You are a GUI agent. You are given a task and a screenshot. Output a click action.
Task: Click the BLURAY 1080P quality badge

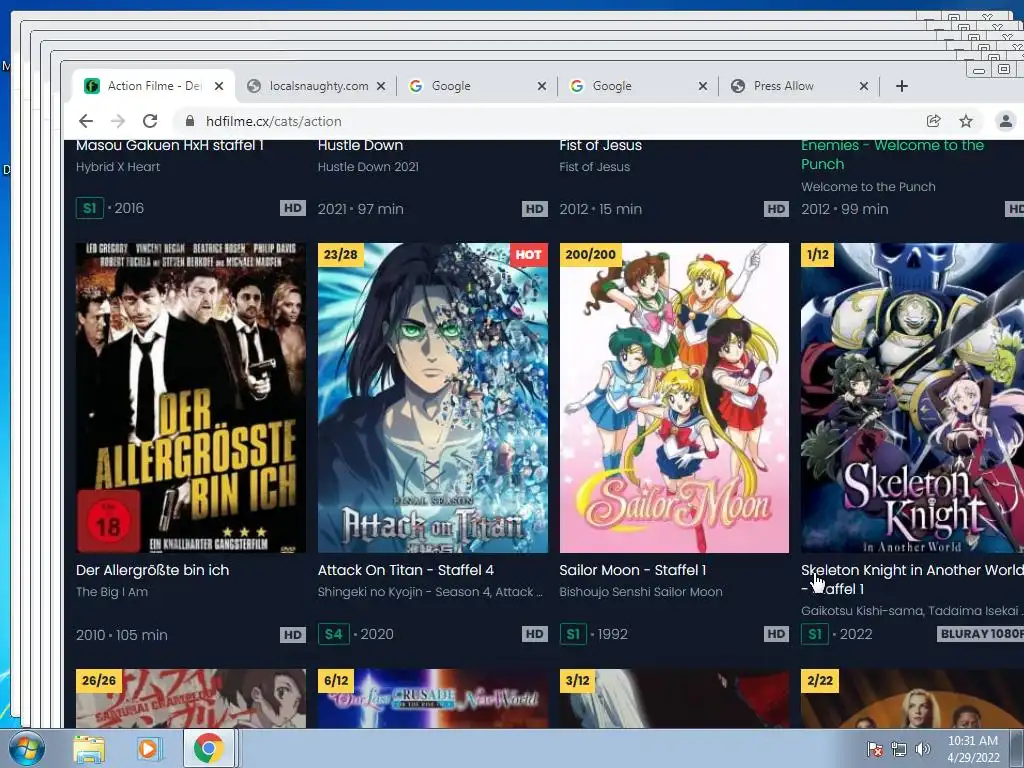point(980,634)
